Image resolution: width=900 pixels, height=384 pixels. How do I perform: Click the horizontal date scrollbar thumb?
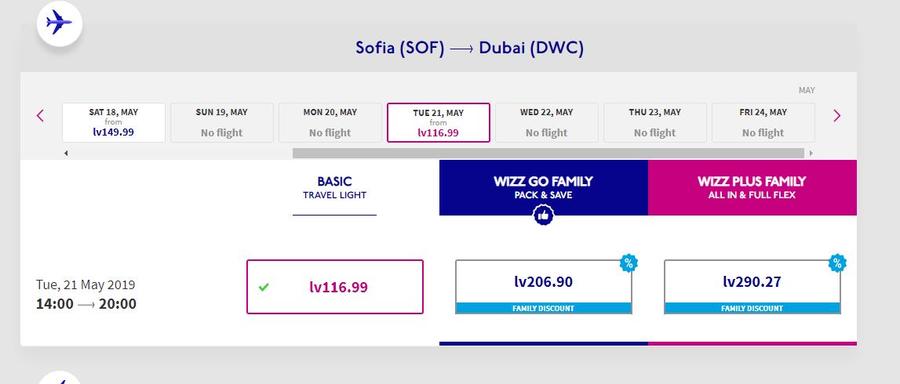pyautogui.click(x=548, y=153)
